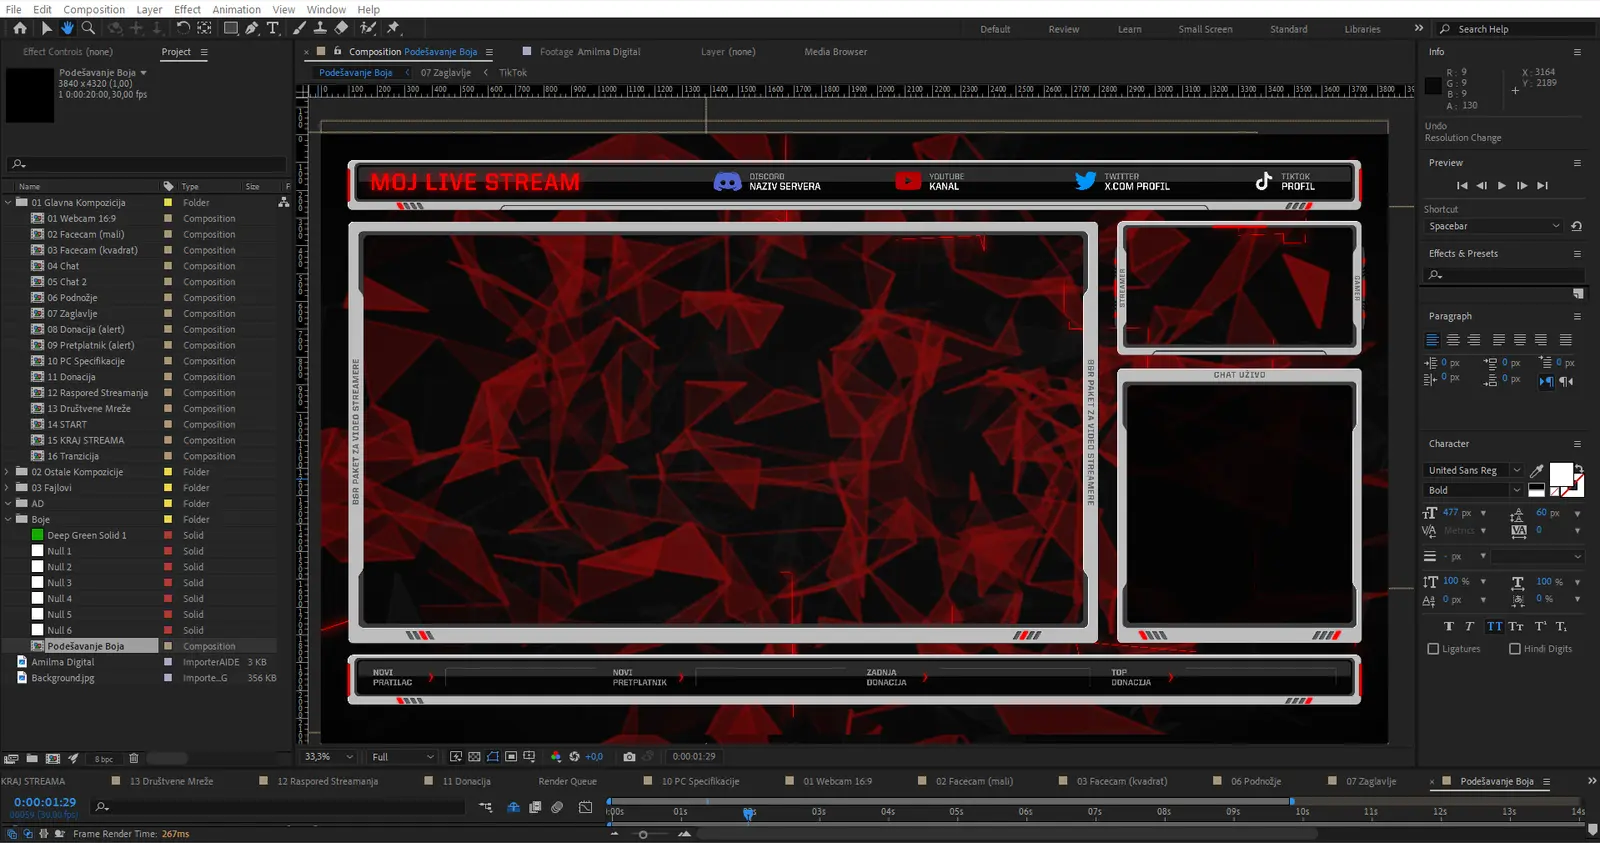Enable the Ligatures checkbox
The width and height of the screenshot is (1600, 843).
pos(1433,649)
